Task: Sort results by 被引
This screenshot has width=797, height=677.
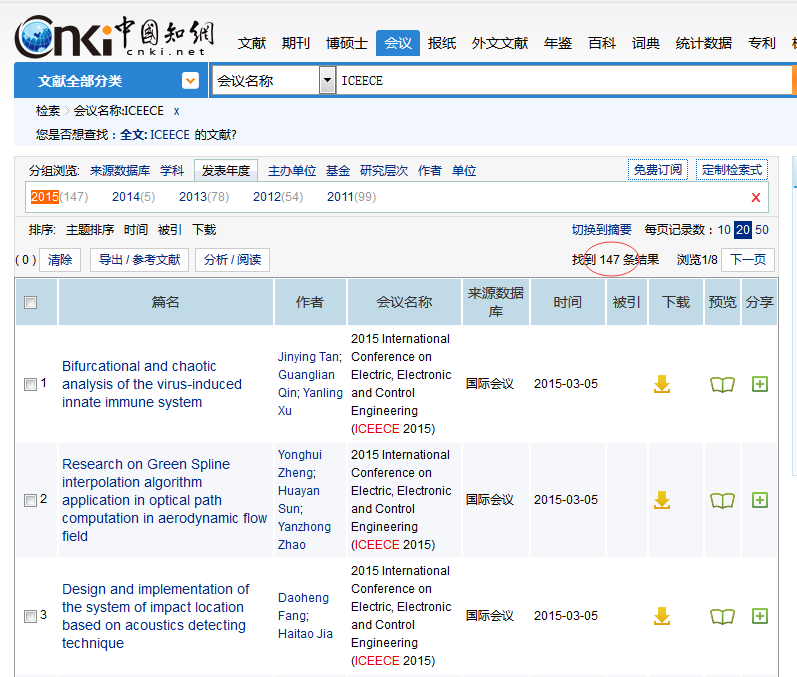Action: tap(170, 230)
